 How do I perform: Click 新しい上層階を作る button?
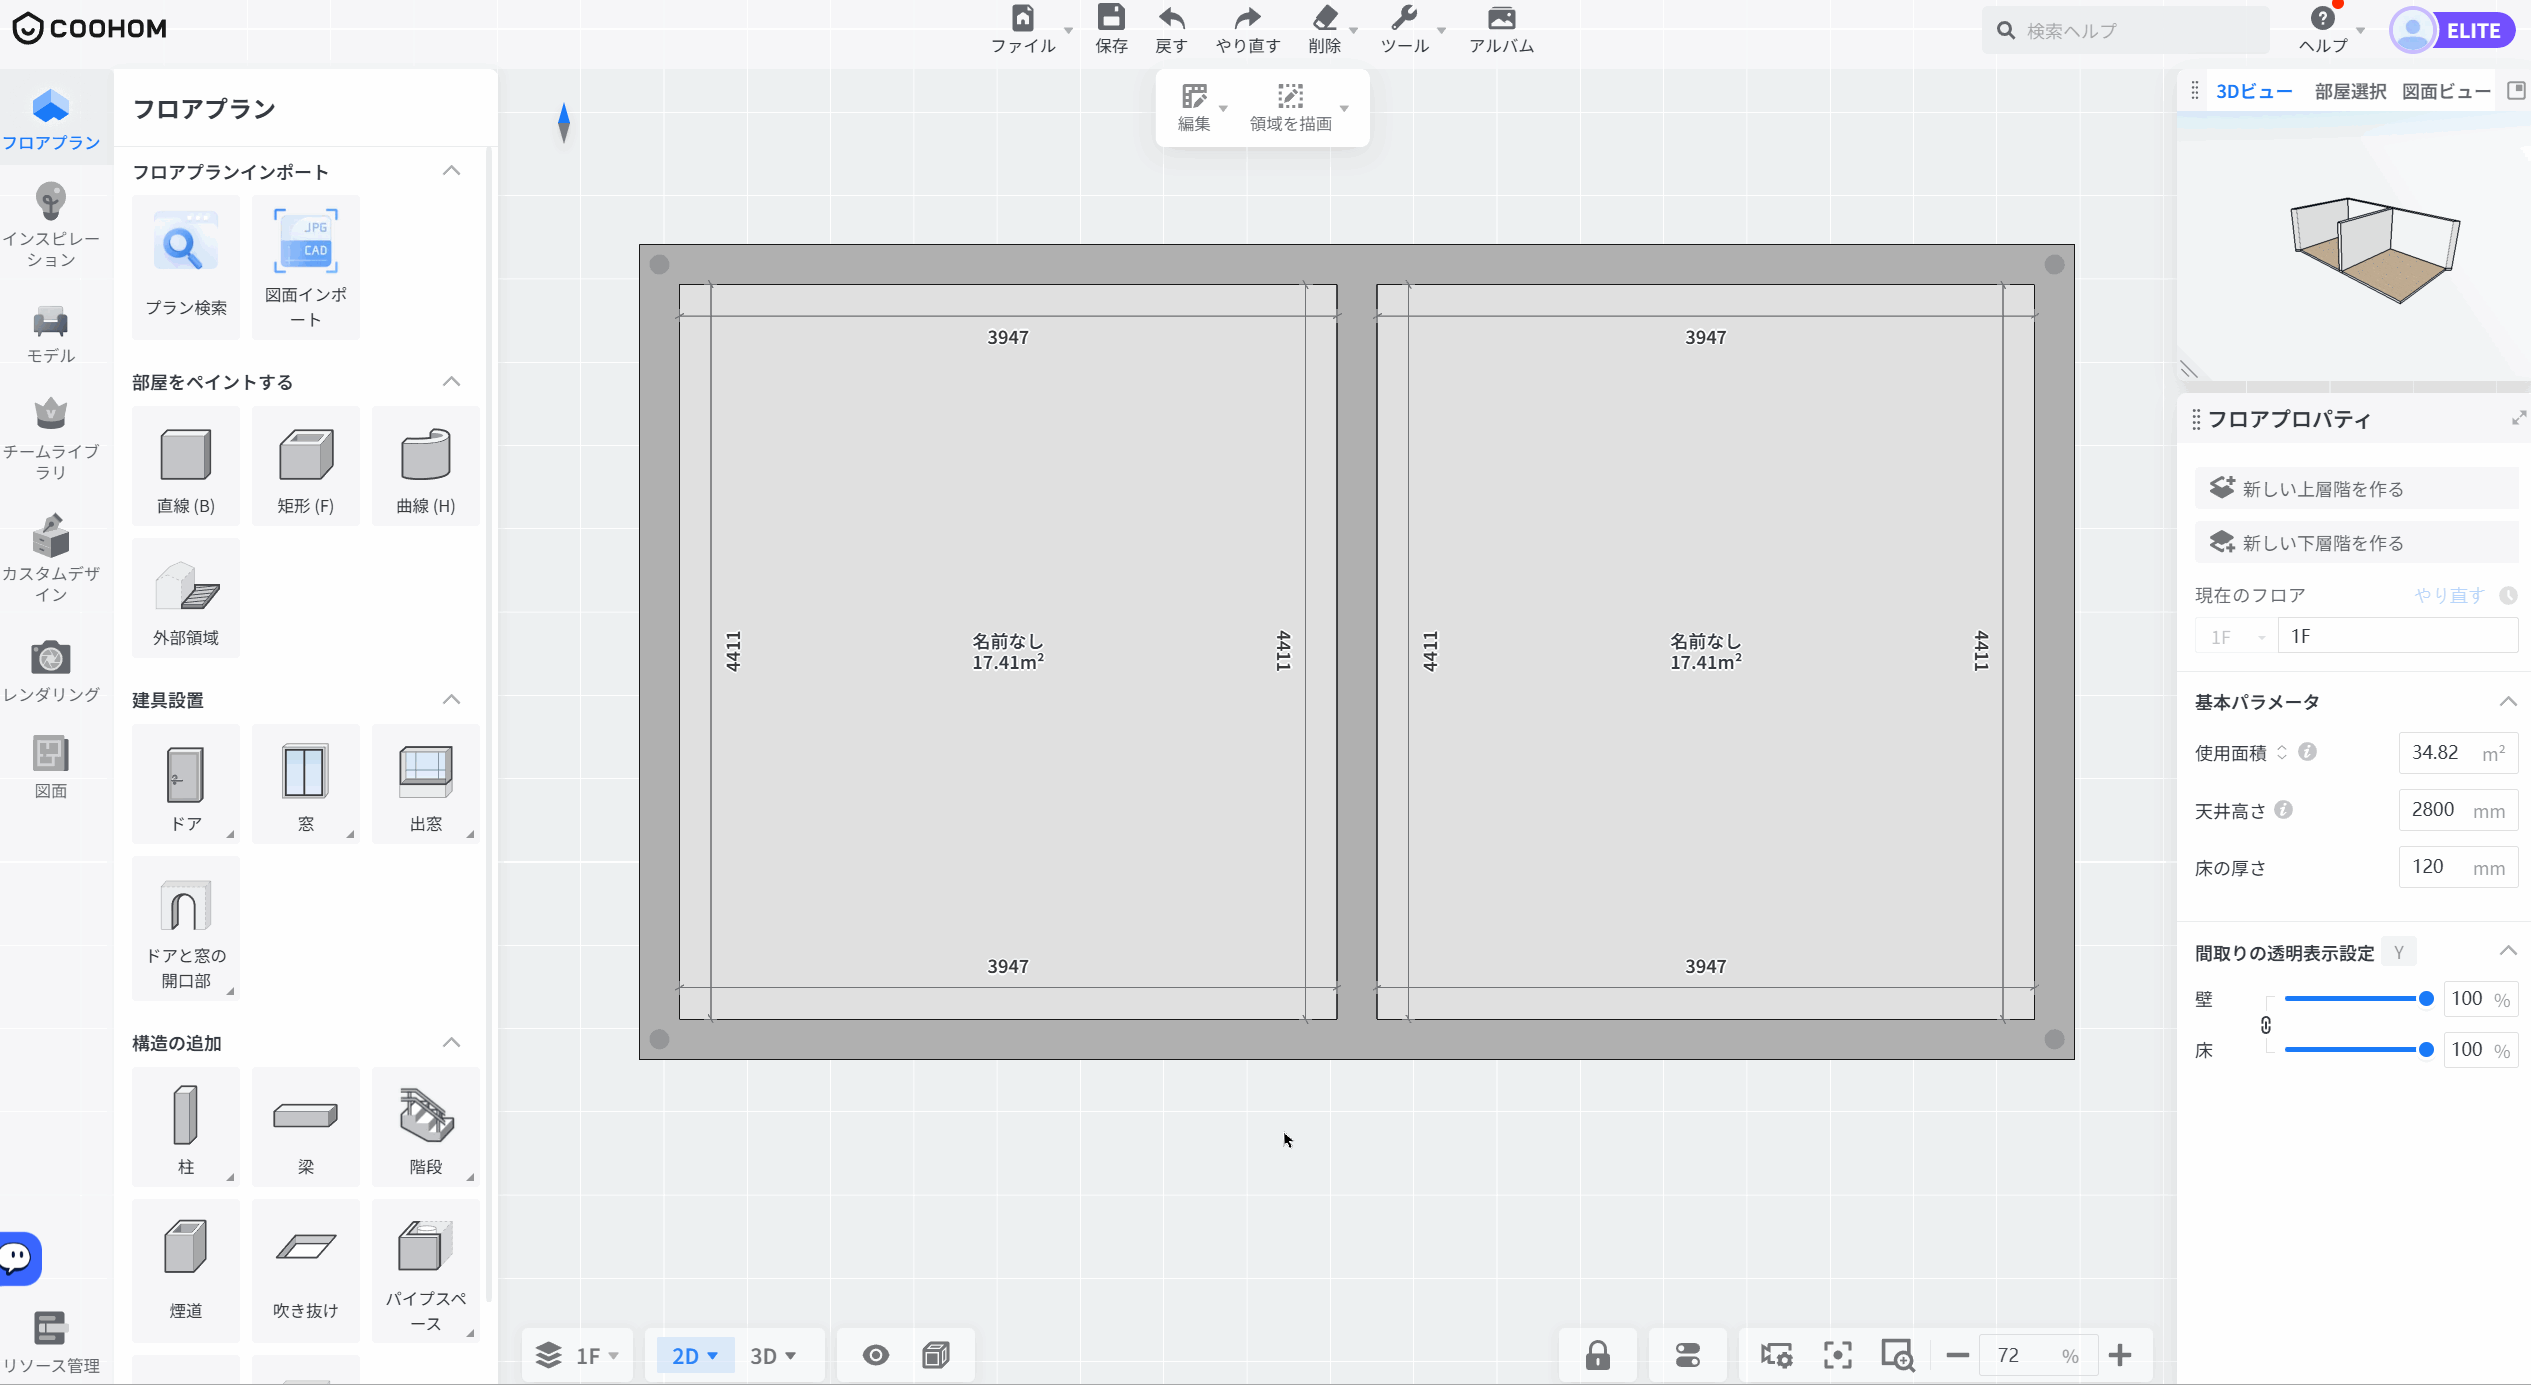click(x=2356, y=488)
